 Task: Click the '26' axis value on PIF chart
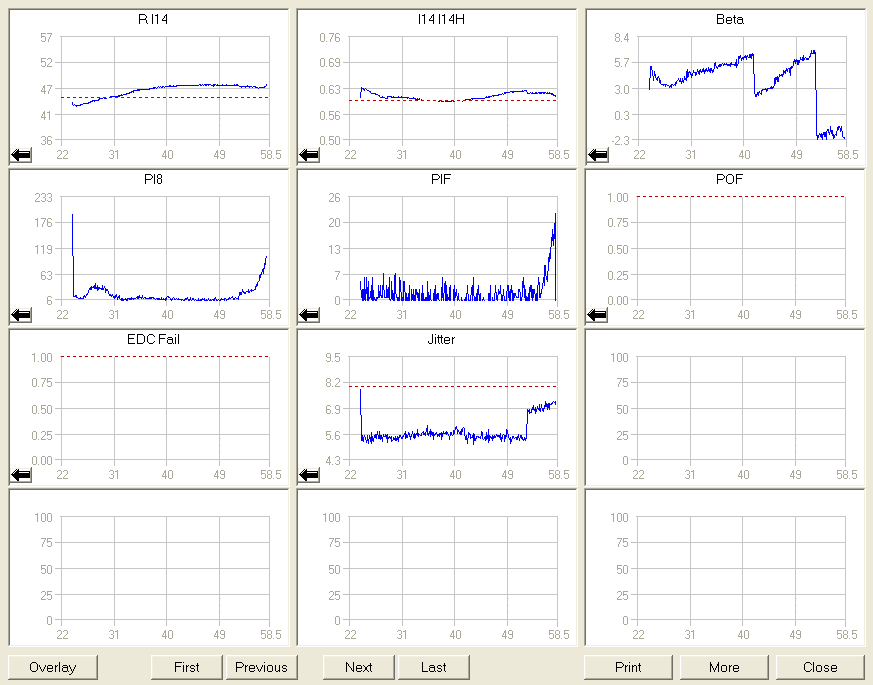(x=334, y=197)
